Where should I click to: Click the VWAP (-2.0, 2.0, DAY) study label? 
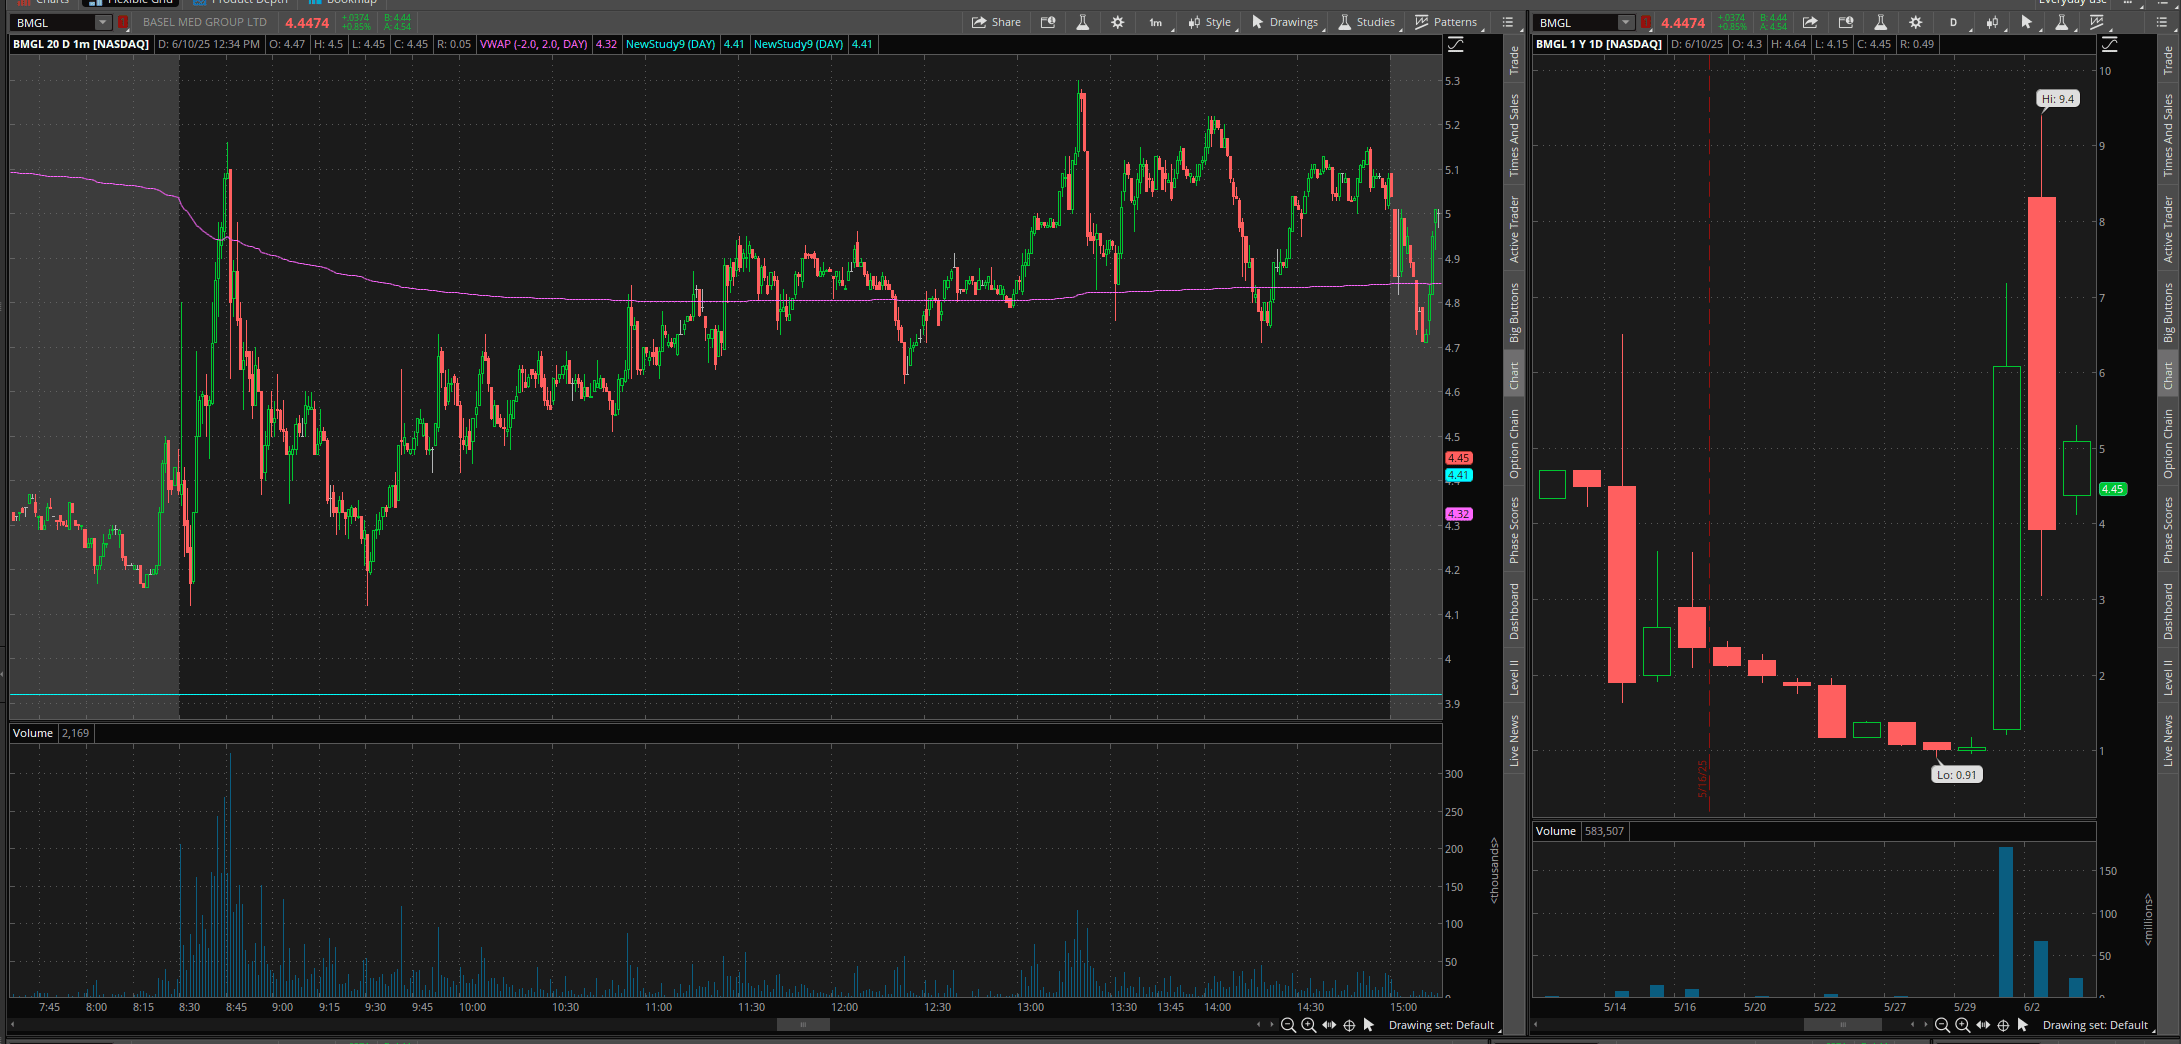534,44
